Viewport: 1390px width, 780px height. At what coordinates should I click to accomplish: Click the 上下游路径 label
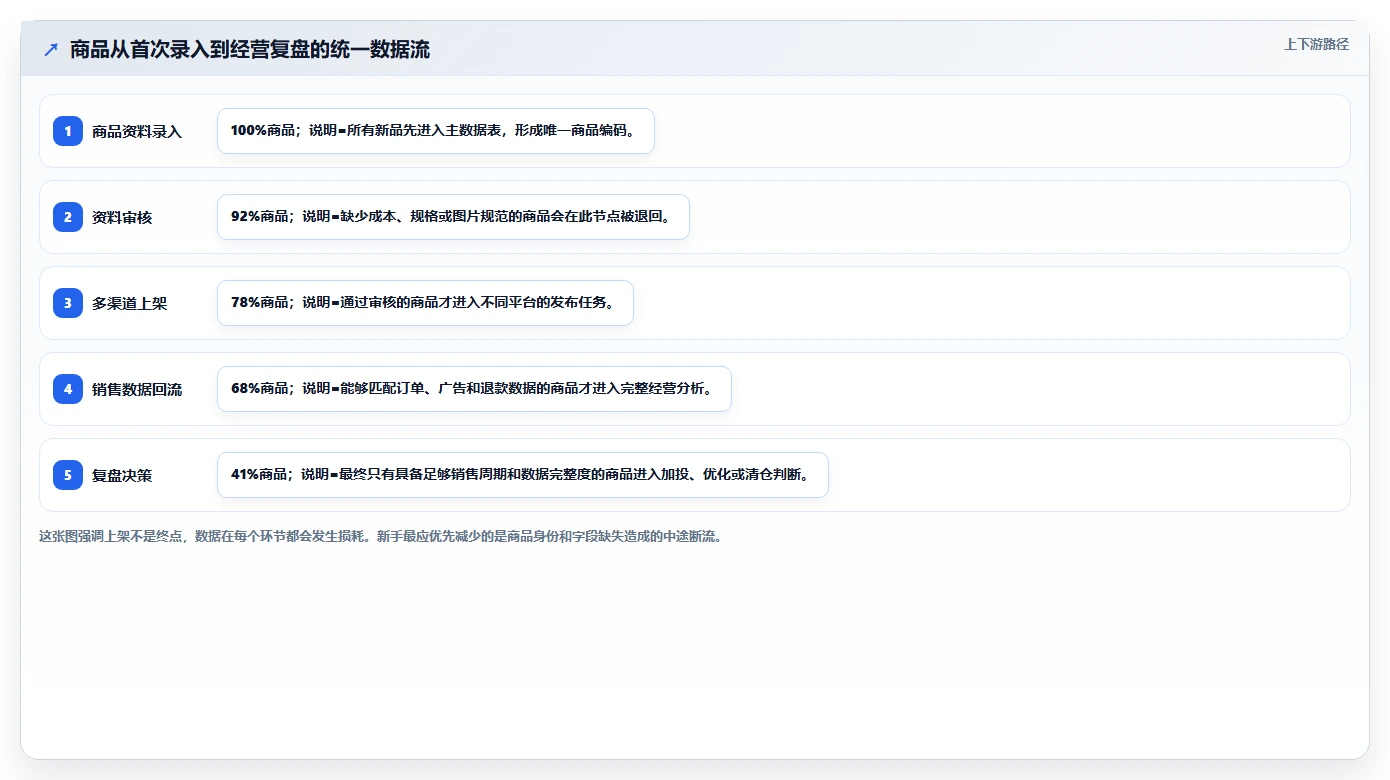pyautogui.click(x=1316, y=44)
